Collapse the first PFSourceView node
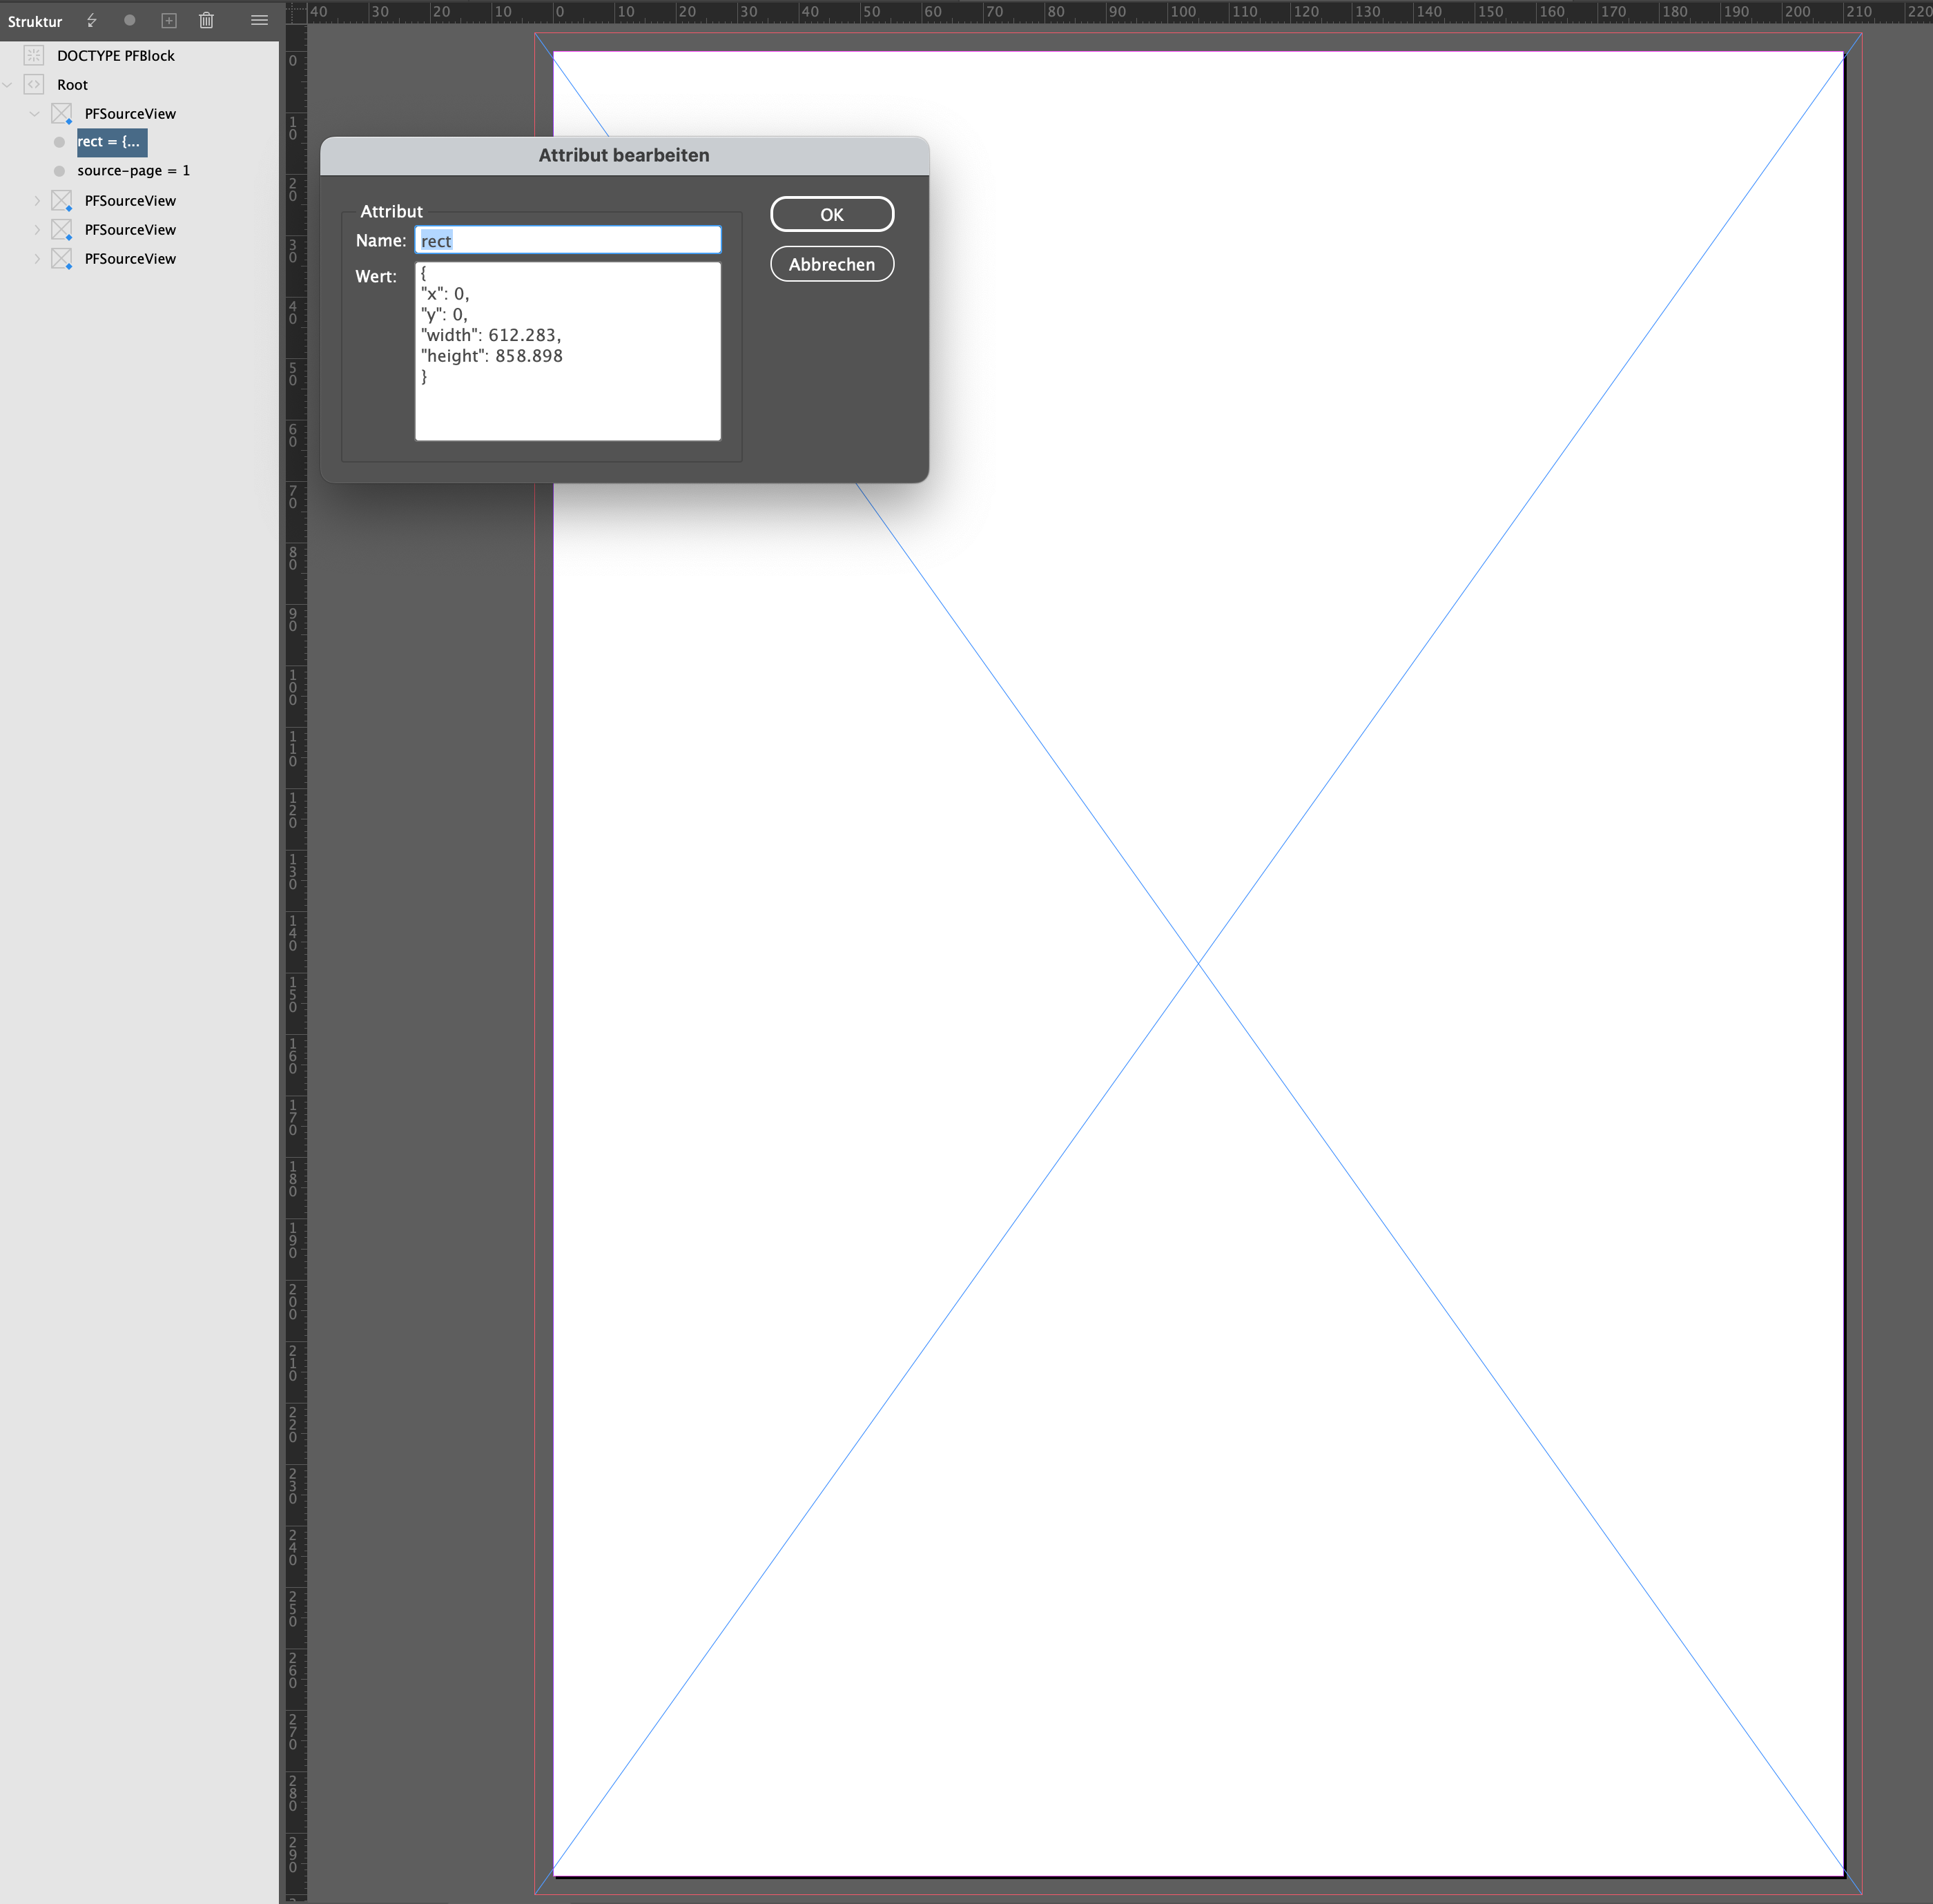This screenshot has width=1933, height=1904. pos(35,114)
